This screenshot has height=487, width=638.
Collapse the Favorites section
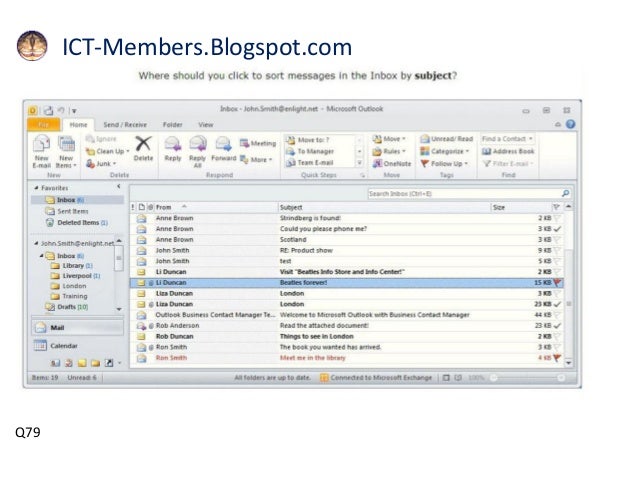coord(36,188)
